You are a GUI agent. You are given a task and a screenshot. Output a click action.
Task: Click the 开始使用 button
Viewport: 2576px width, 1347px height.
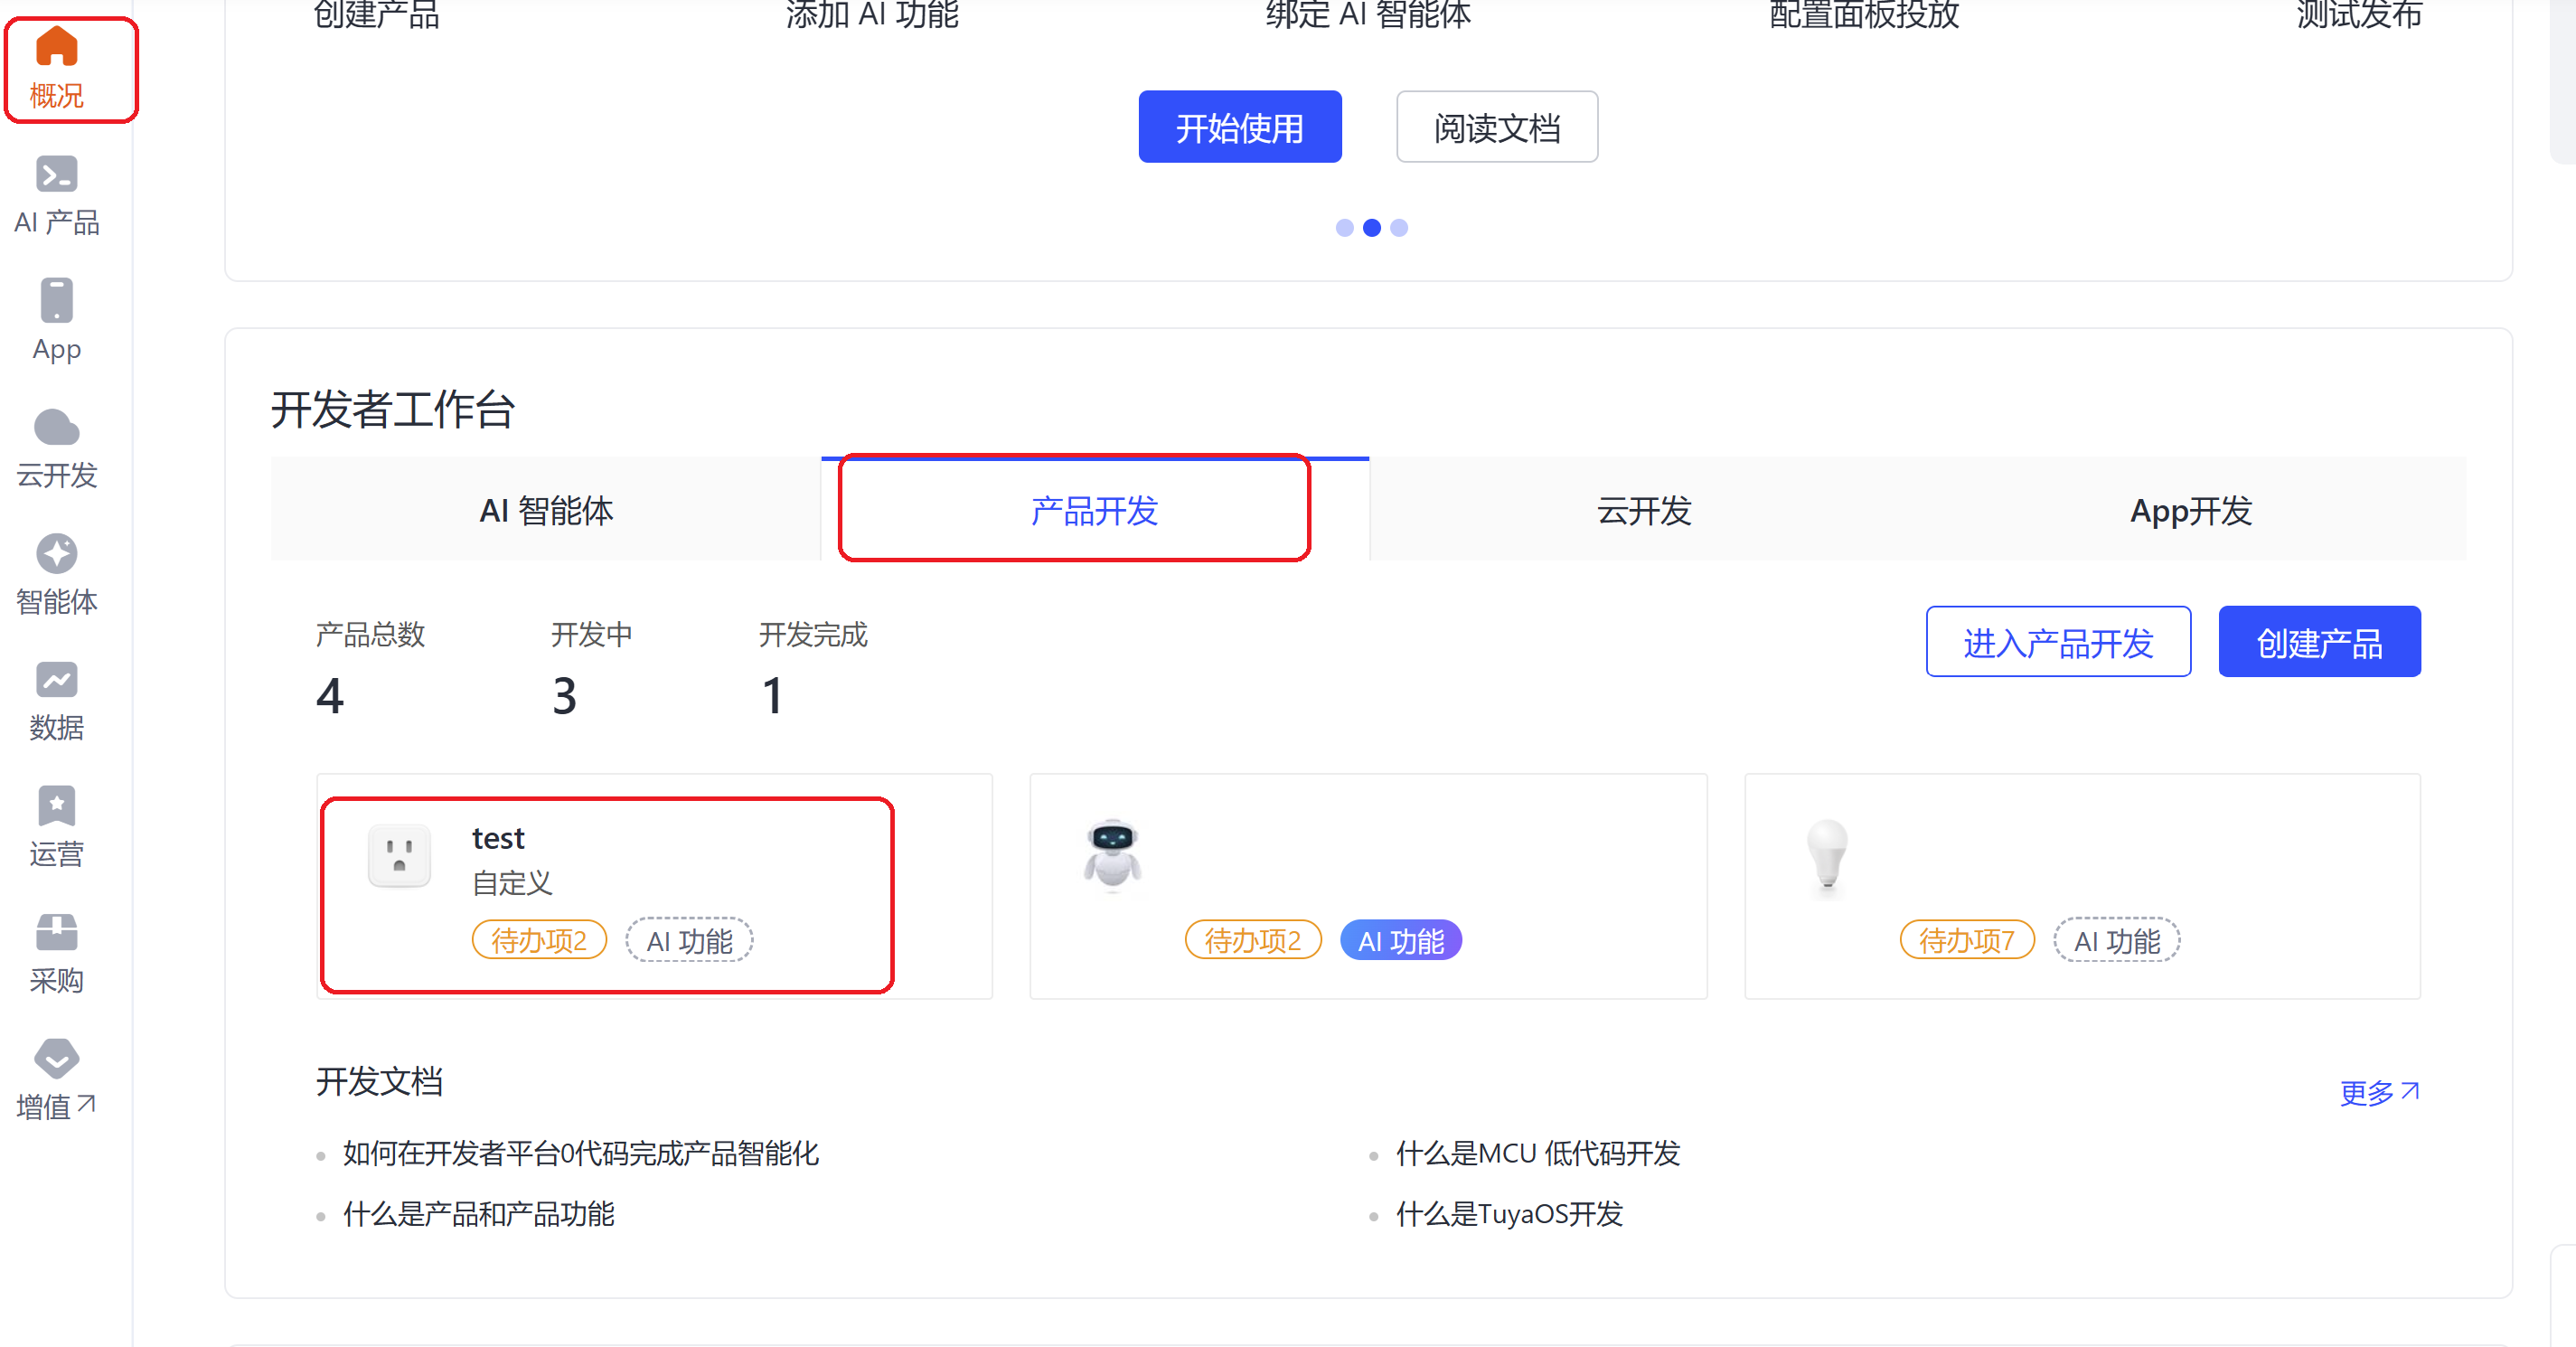pyautogui.click(x=1240, y=126)
